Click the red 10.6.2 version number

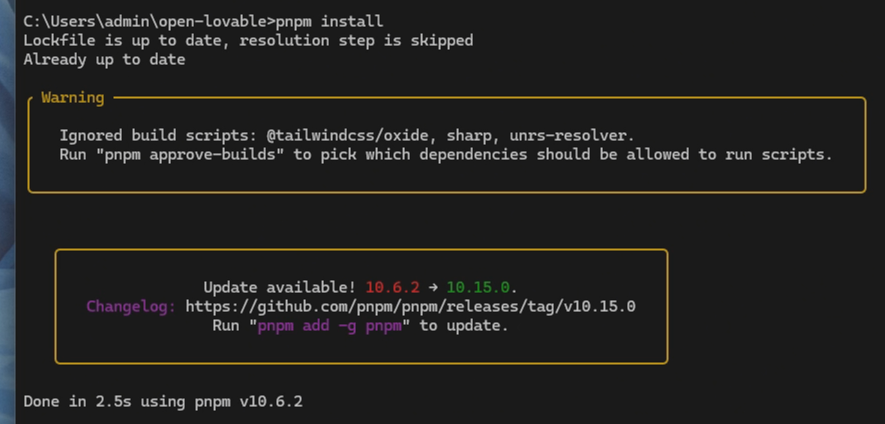pyautogui.click(x=392, y=287)
